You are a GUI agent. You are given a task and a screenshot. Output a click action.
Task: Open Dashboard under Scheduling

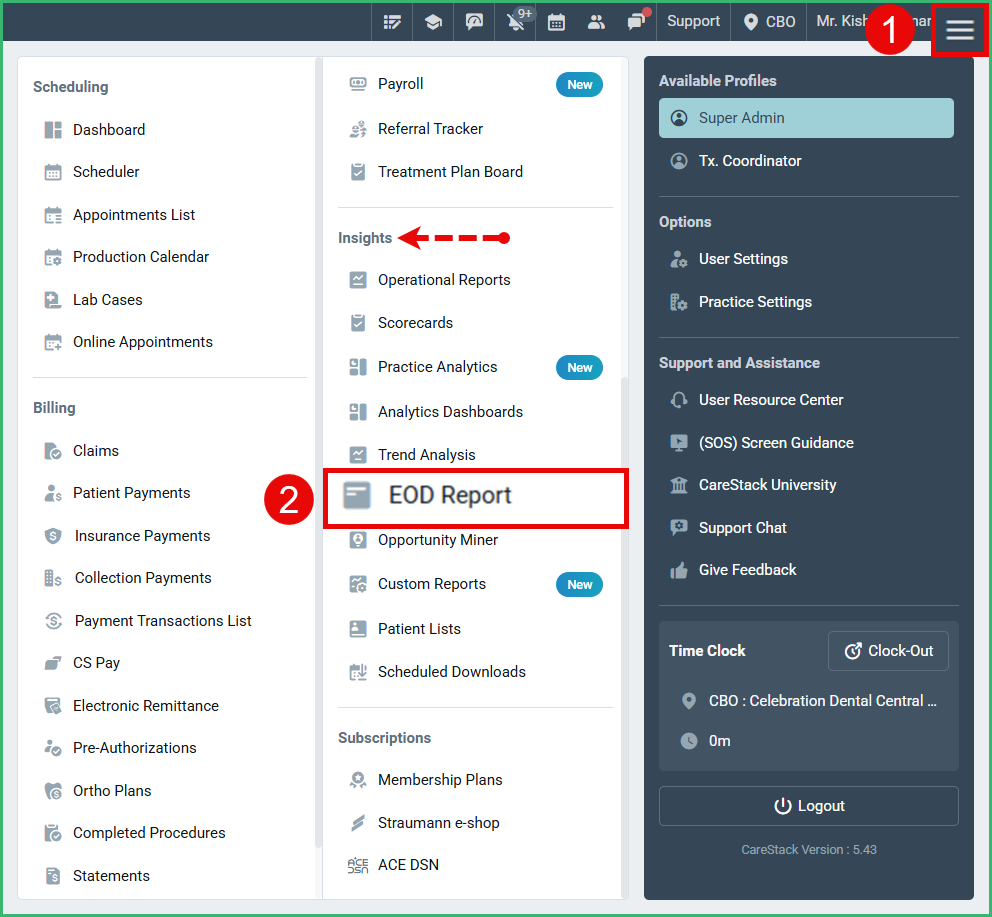point(109,130)
